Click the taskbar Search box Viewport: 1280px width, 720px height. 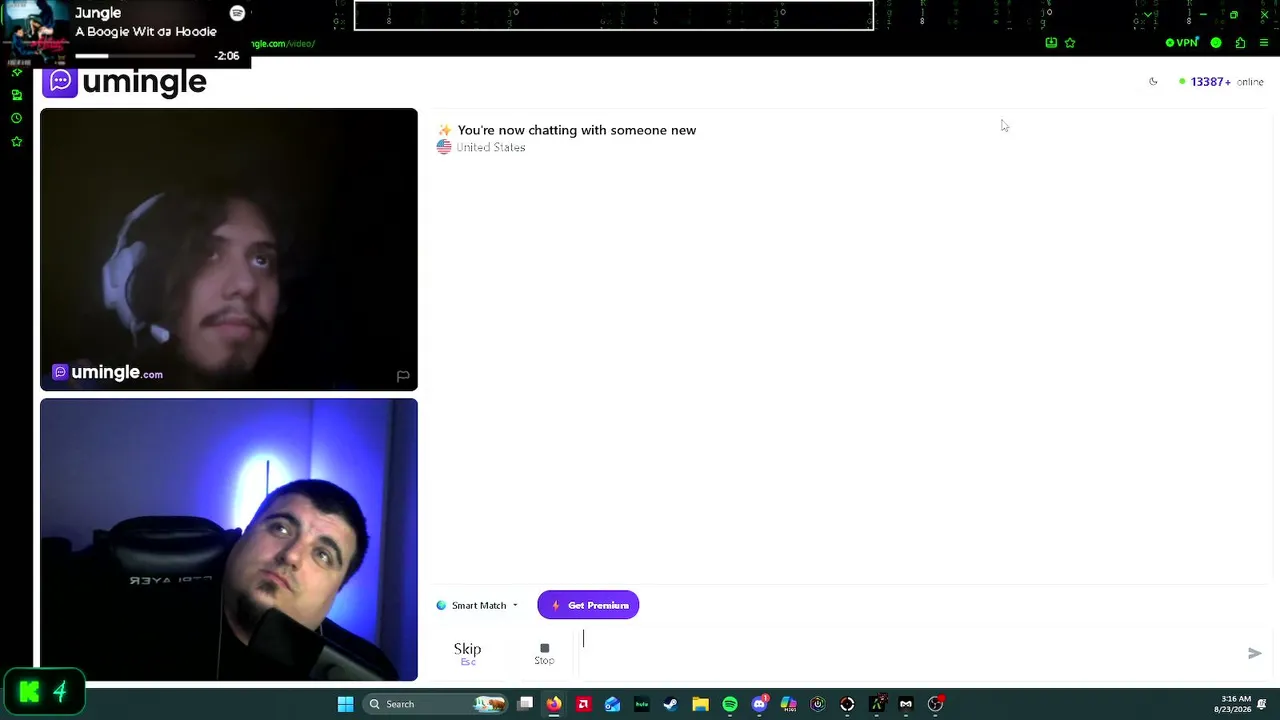tap(436, 704)
